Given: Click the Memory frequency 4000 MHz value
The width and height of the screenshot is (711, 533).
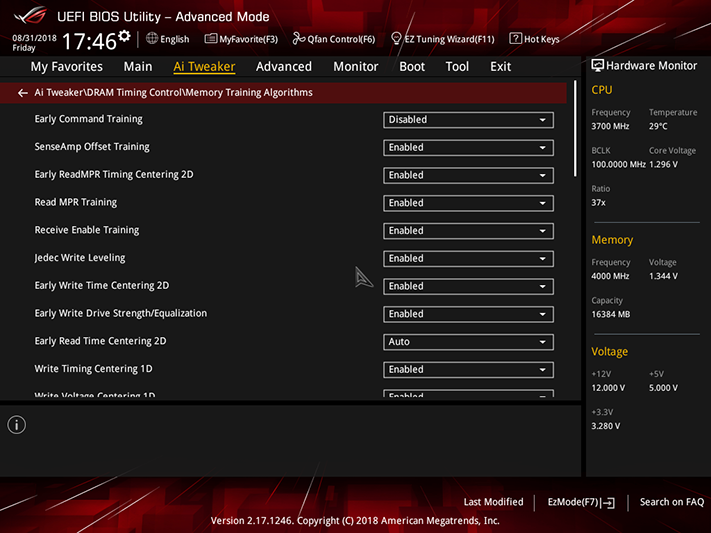Looking at the screenshot, I should click(x=610, y=276).
